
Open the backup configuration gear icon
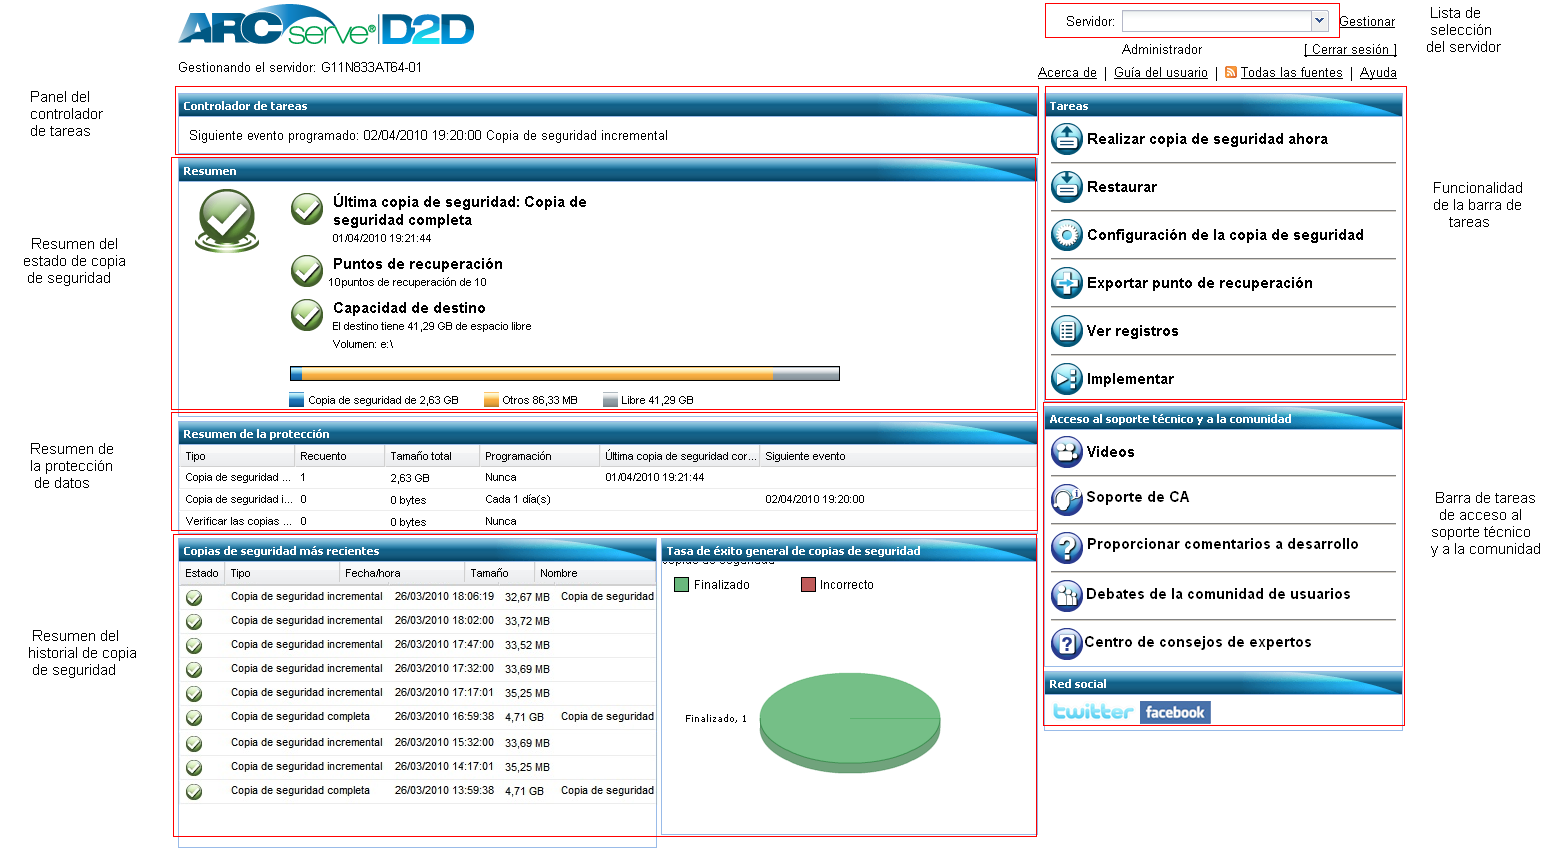click(x=1067, y=235)
